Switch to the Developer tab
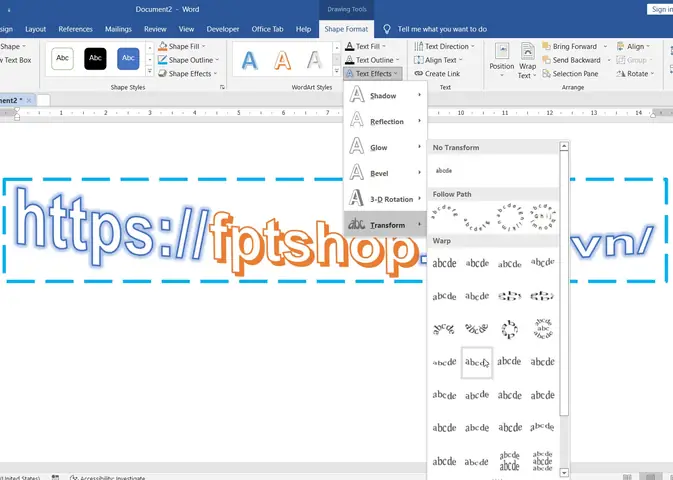The image size is (673, 480). coord(223,29)
